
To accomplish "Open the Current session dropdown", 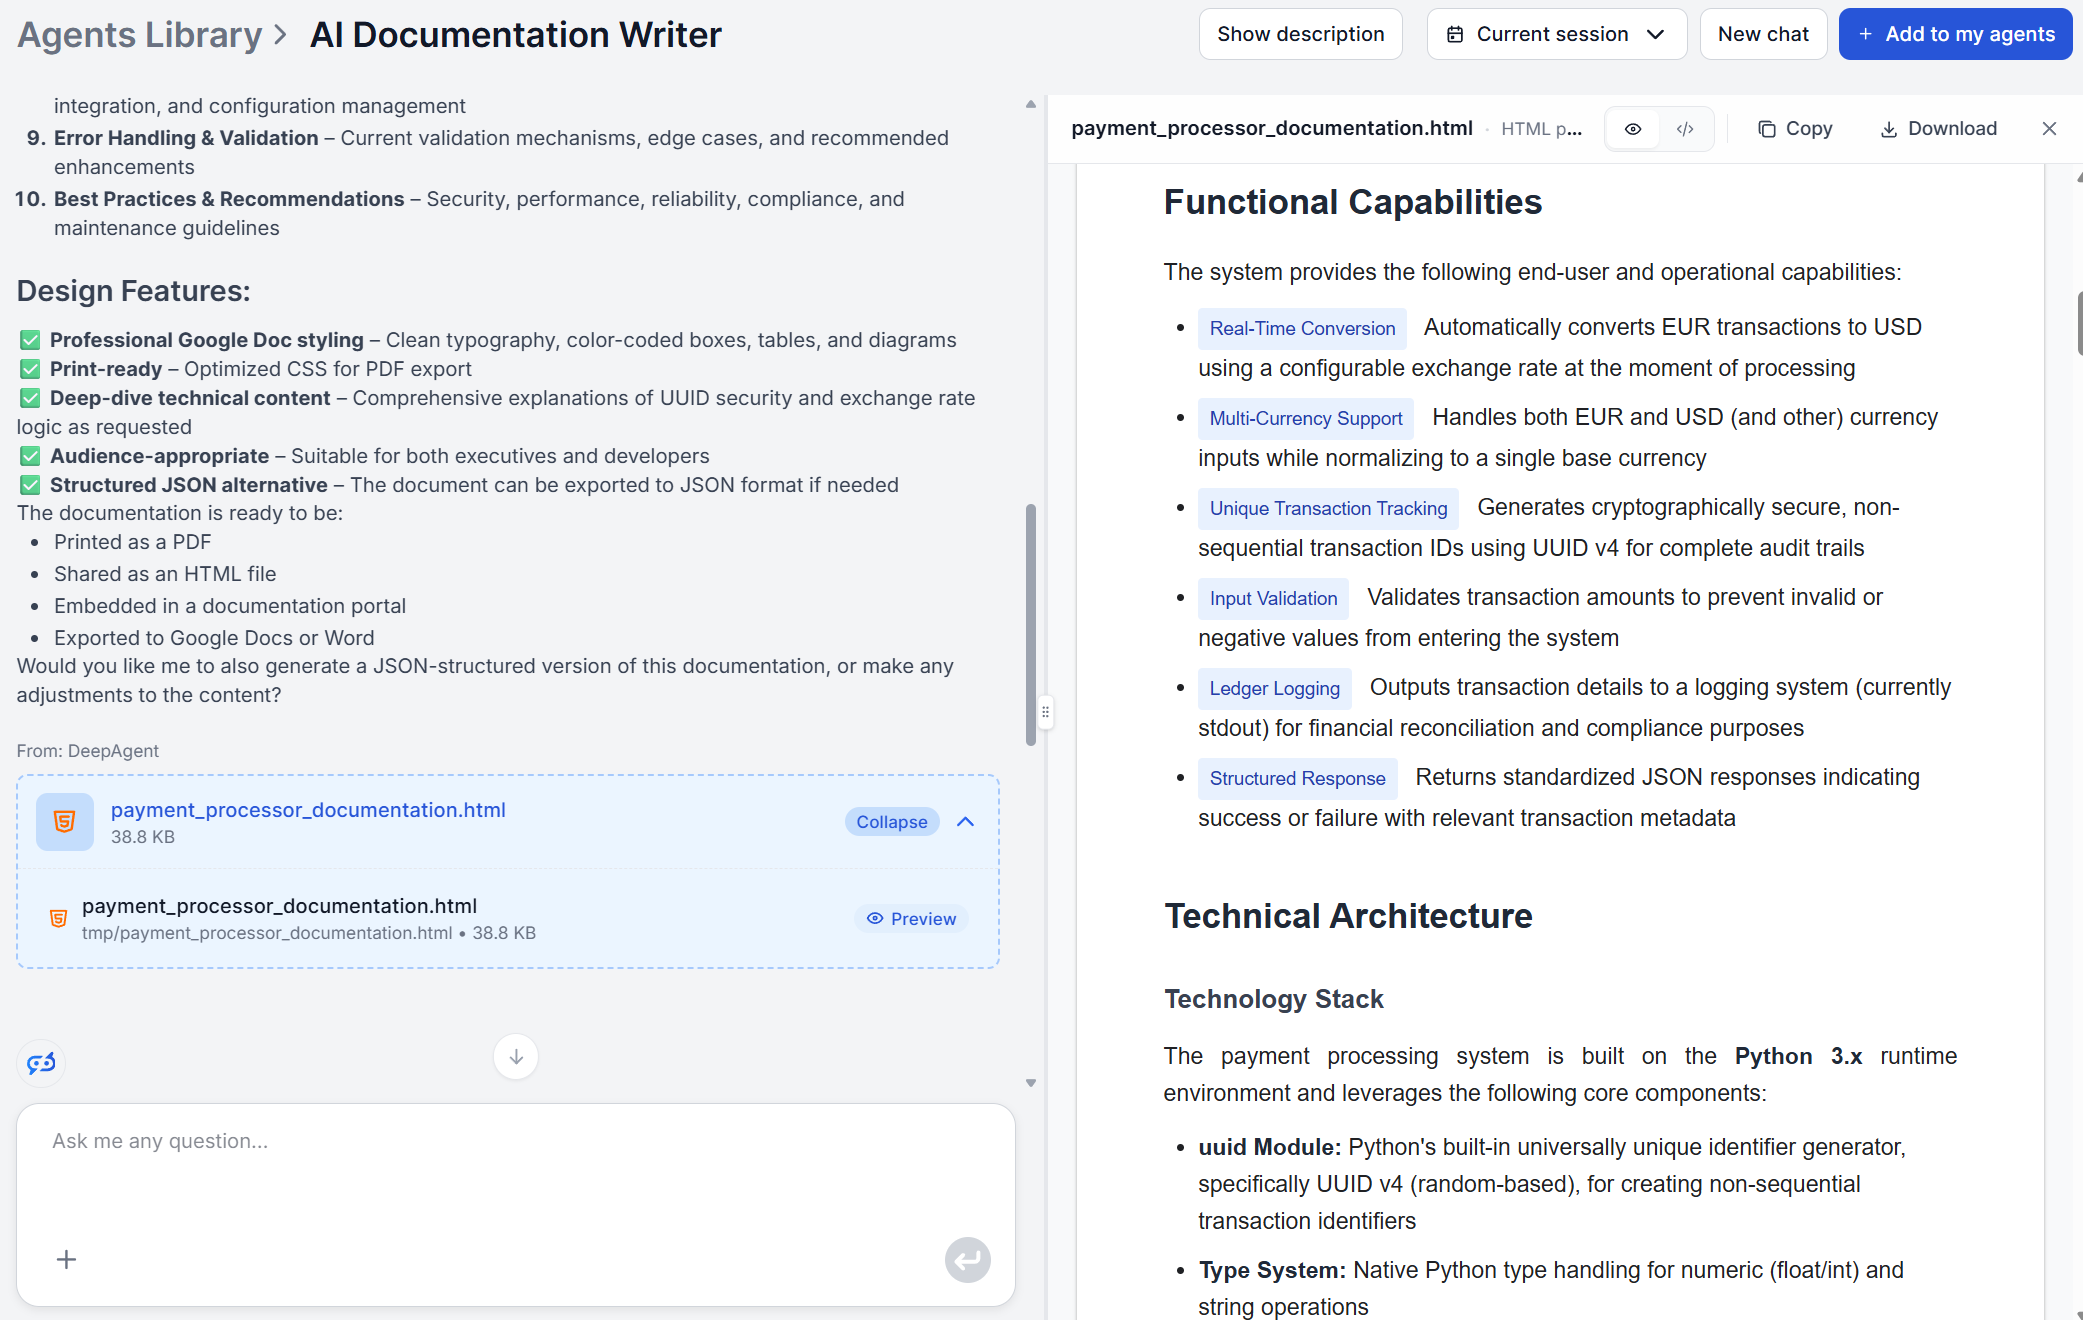I will click(x=1556, y=34).
